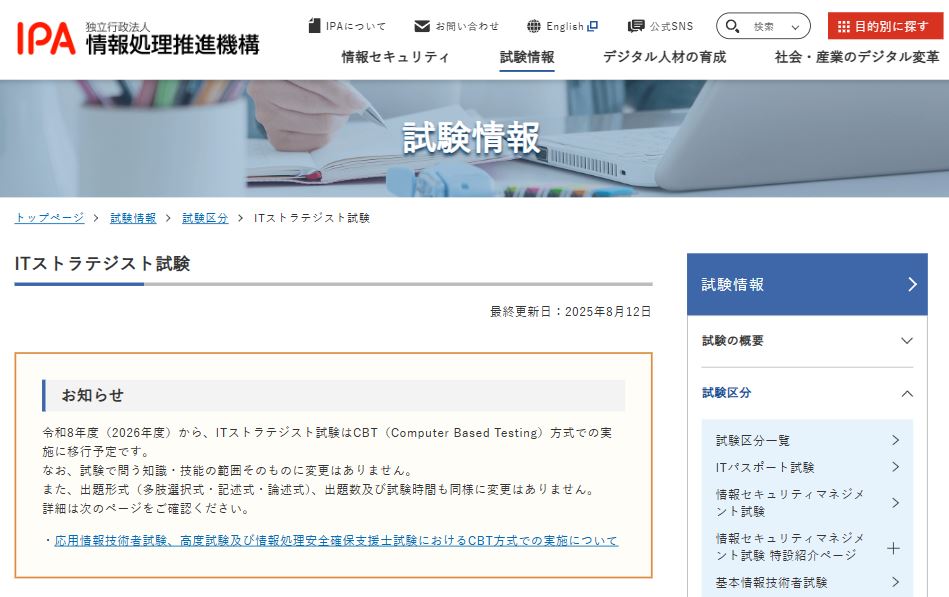This screenshot has height=597, width=949.
Task: Click the IPAについて document icon
Action: 314,26
